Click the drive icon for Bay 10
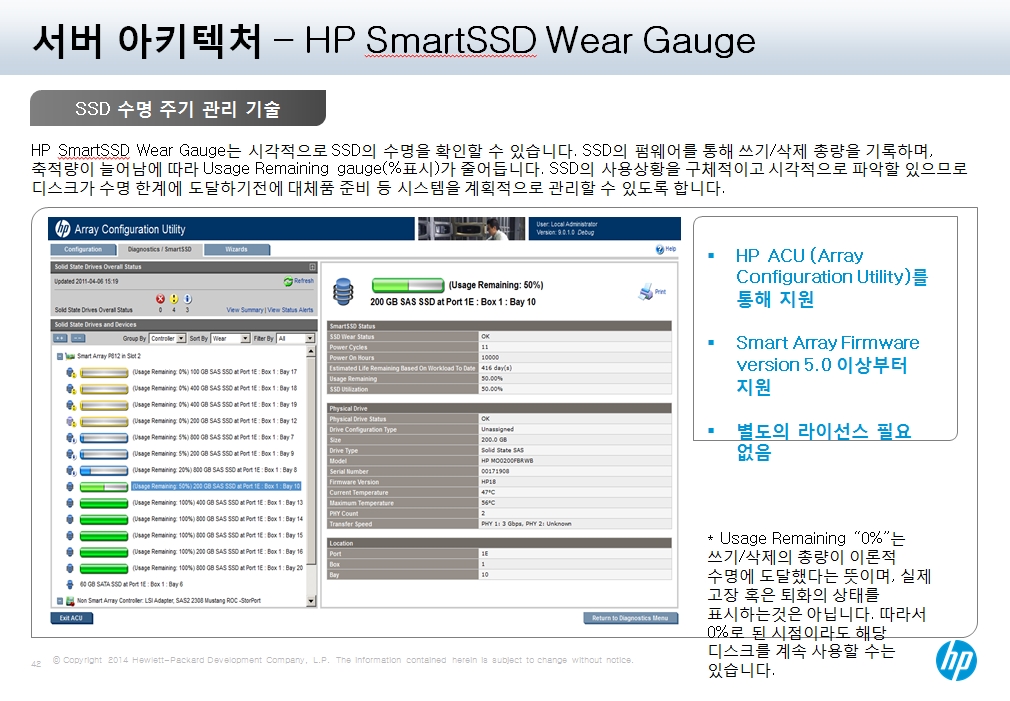This screenshot has height=701, width=1010. 70,487
